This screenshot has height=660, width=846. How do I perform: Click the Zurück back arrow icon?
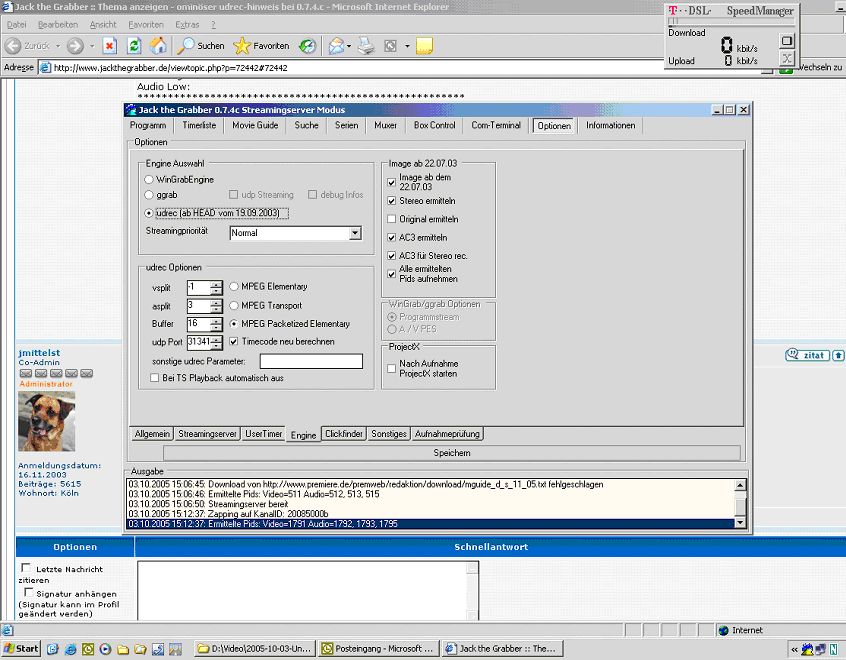tap(13, 46)
